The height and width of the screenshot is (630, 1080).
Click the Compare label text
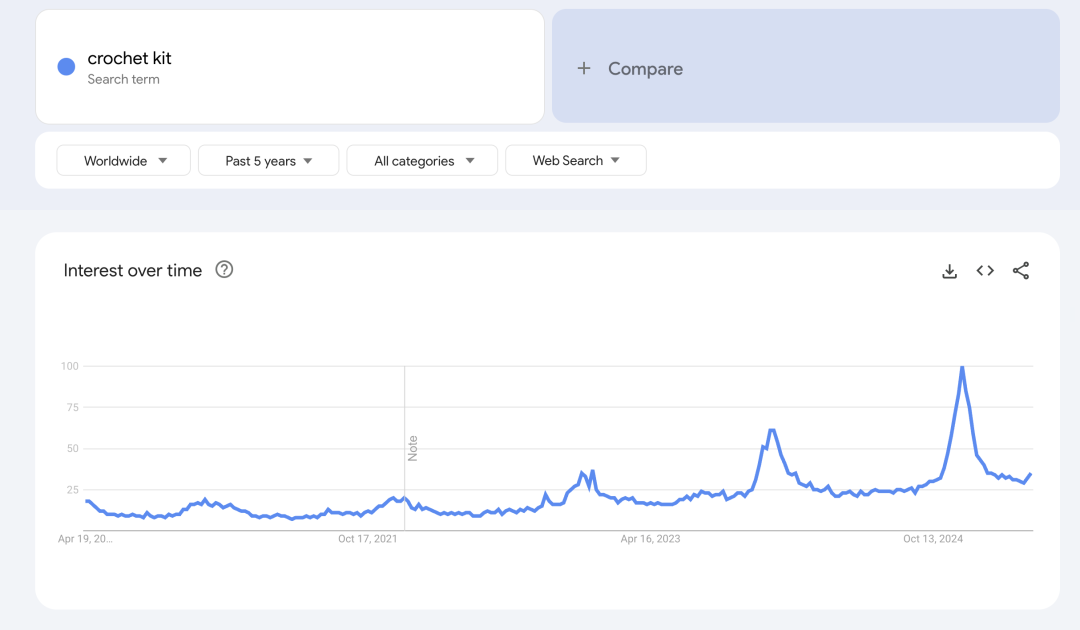(645, 69)
